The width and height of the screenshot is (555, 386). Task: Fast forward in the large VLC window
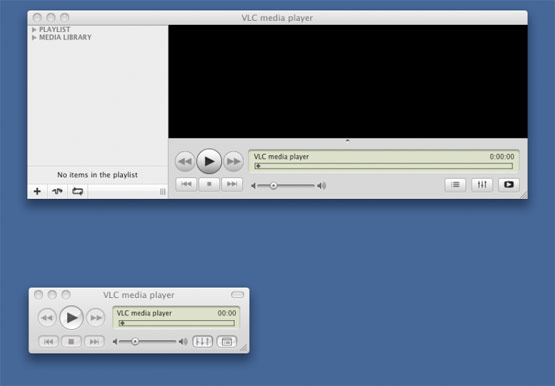tap(233, 161)
